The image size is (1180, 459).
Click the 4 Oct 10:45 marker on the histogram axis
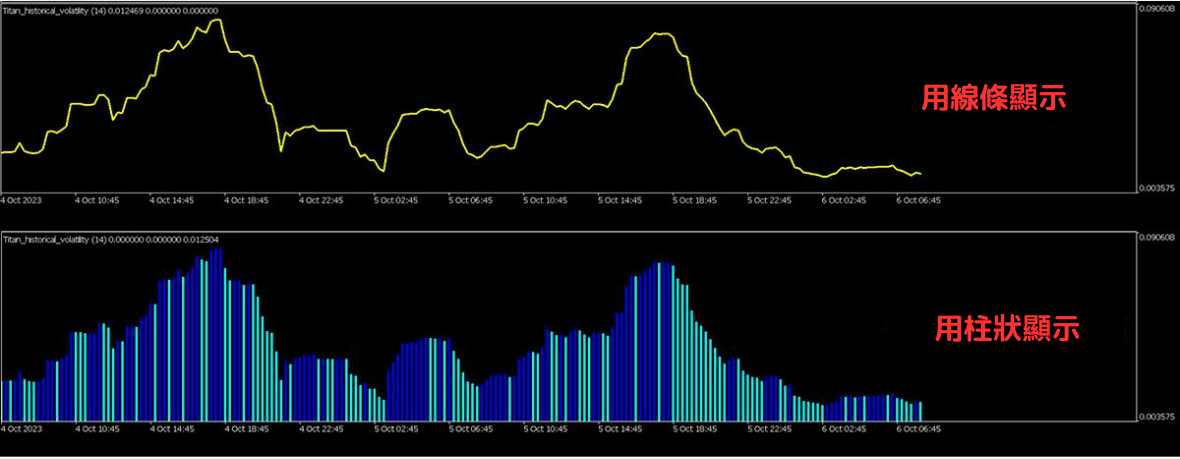coord(97,429)
